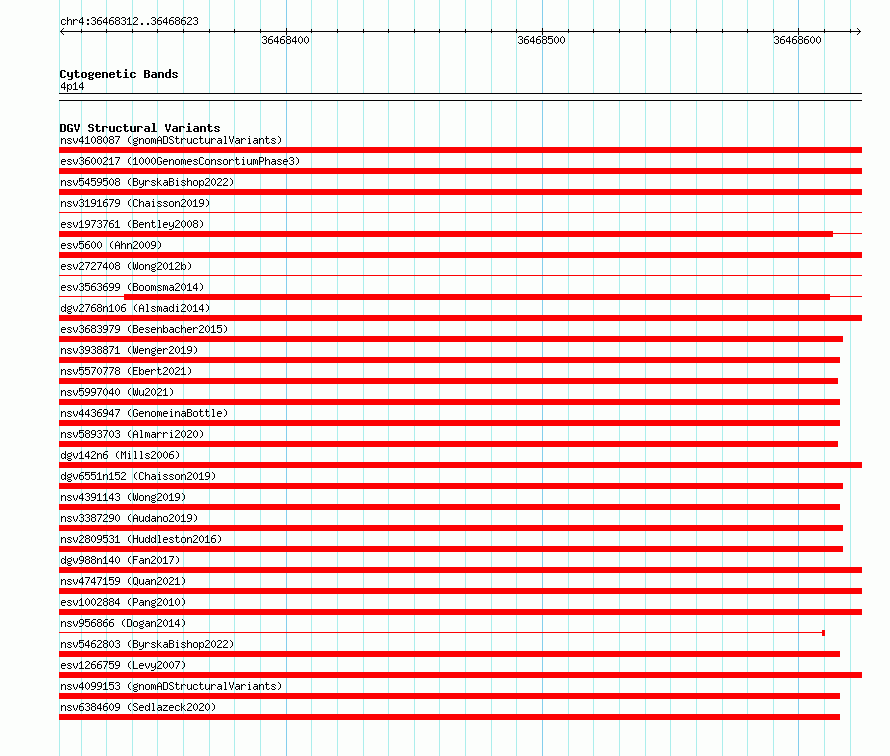Screen dimensions: 890x756
Task: Open the DGV Structural Variants track heading
Action: tap(140, 128)
